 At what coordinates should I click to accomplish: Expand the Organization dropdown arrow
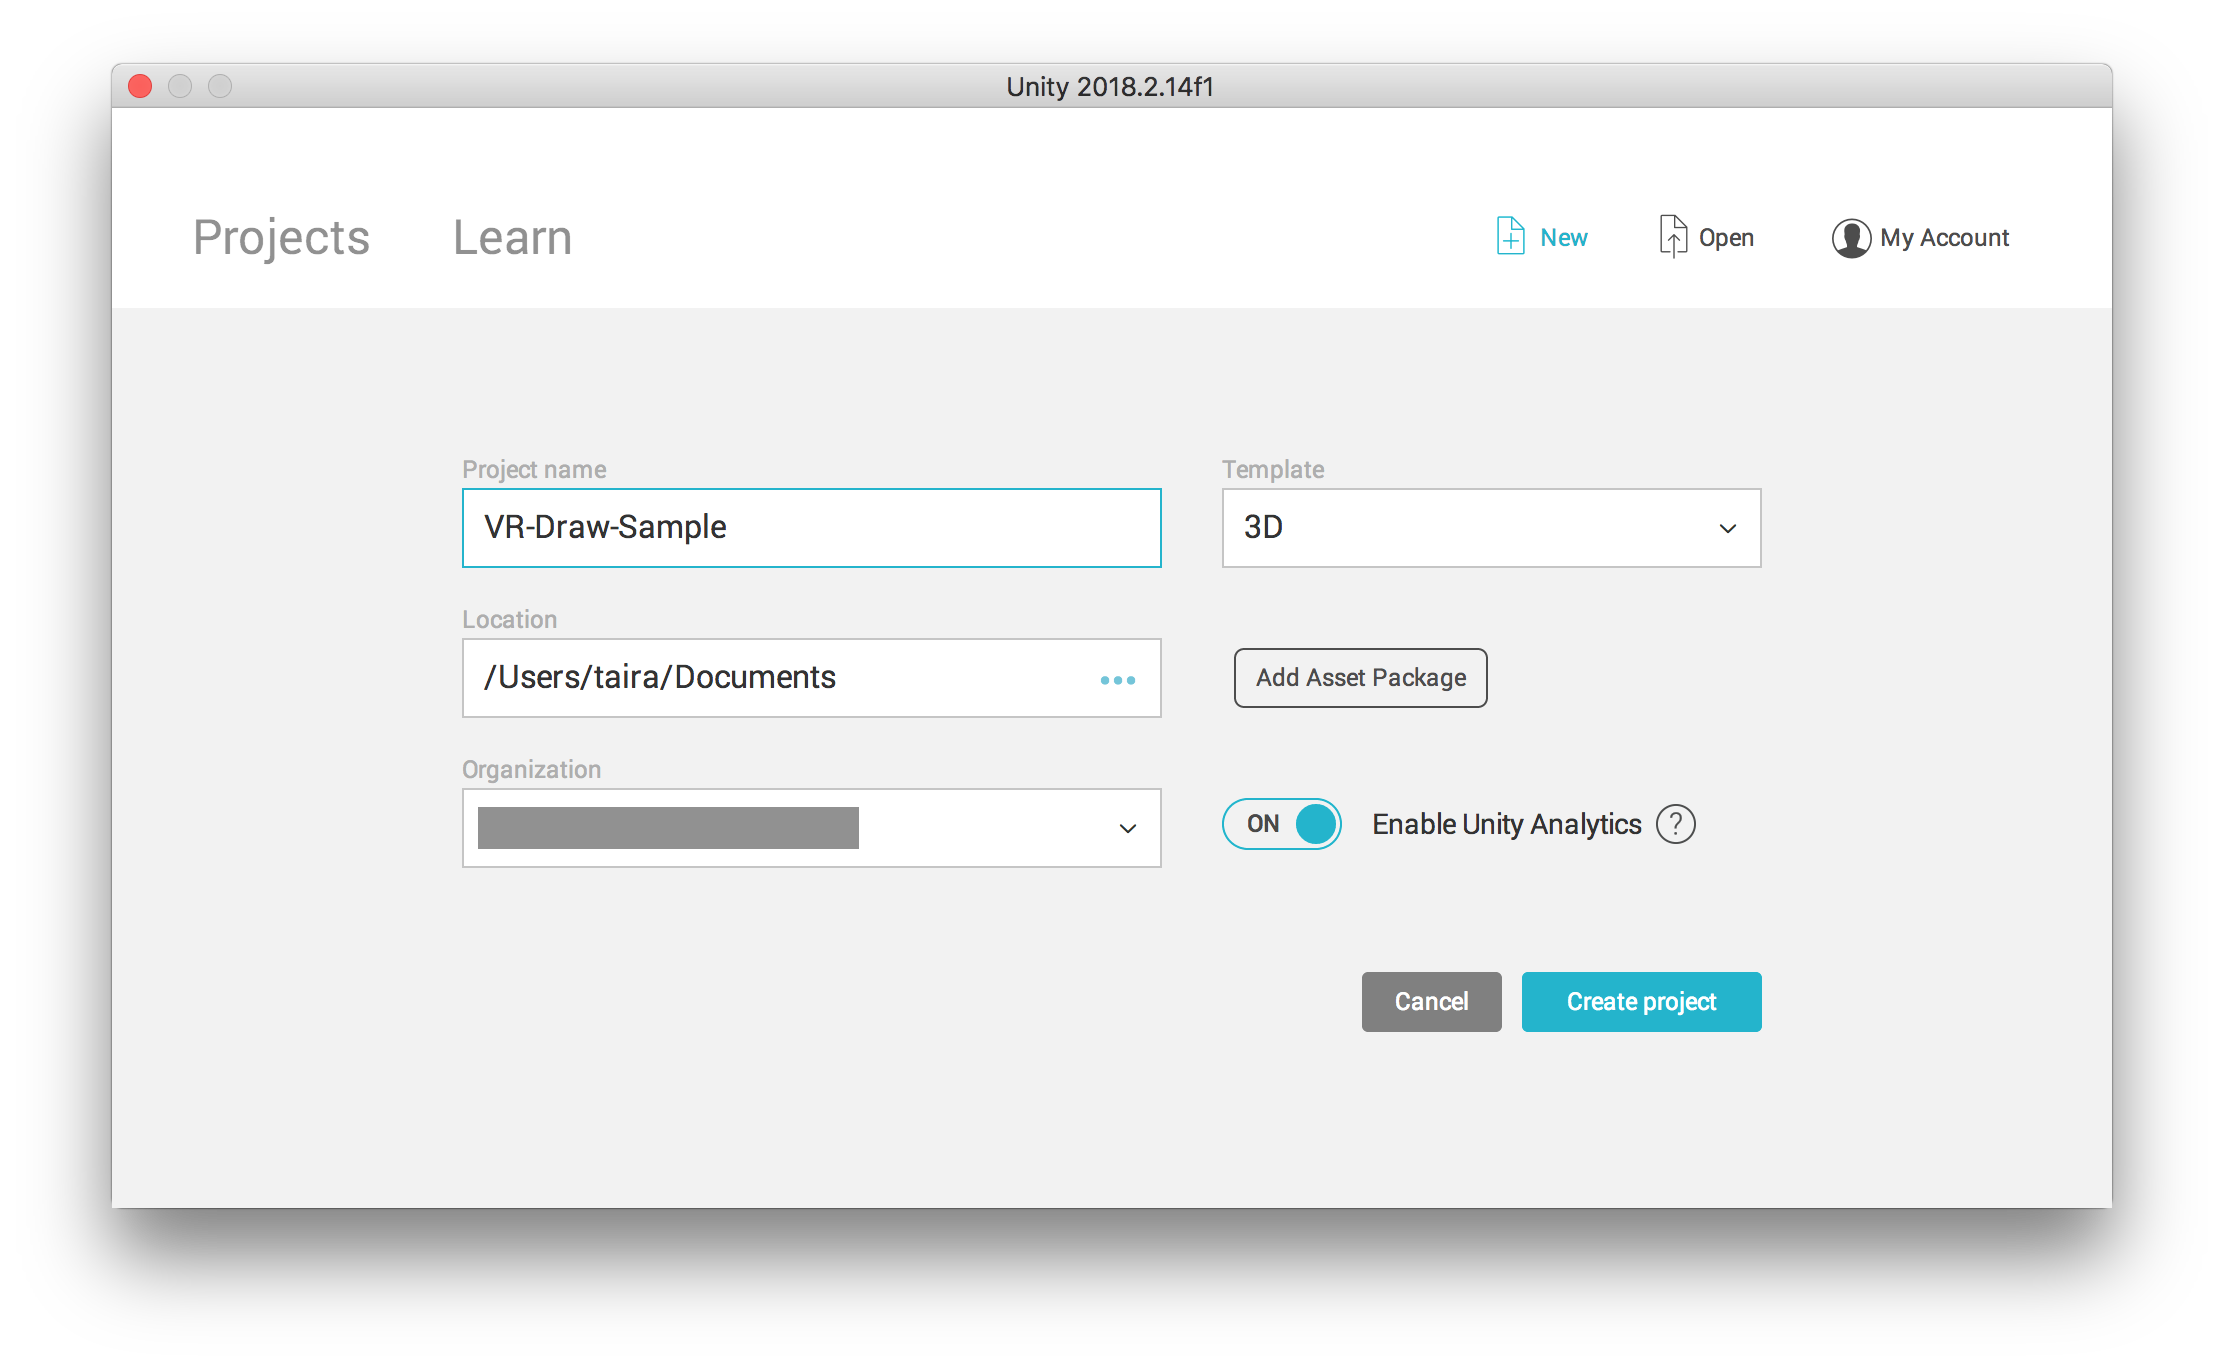1127,828
